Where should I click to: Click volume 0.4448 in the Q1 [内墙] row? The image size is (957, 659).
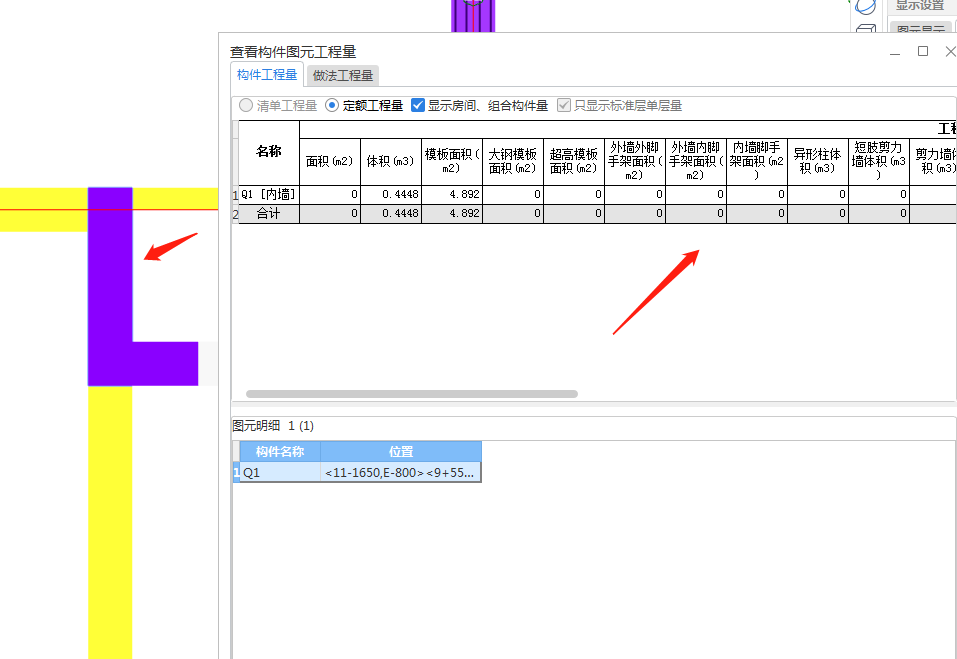pos(391,195)
